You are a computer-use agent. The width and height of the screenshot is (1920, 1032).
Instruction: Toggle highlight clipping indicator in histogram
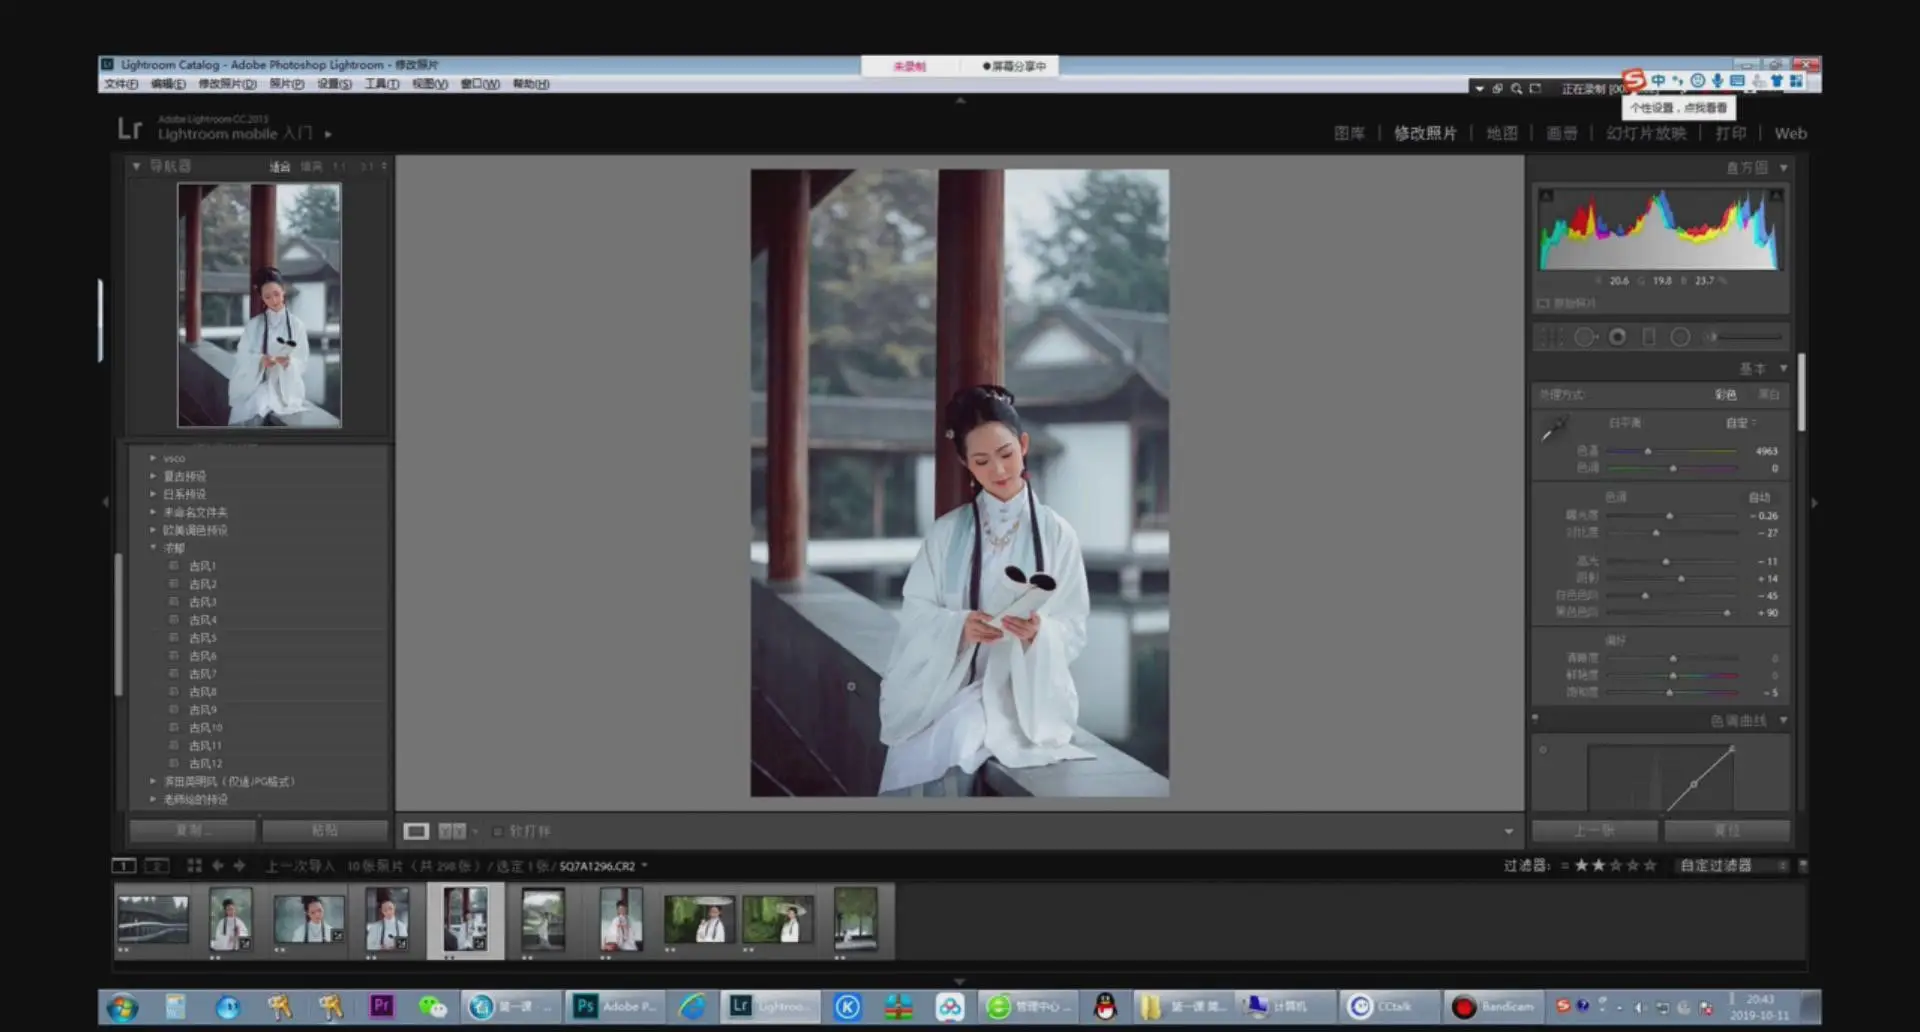coord(1776,195)
